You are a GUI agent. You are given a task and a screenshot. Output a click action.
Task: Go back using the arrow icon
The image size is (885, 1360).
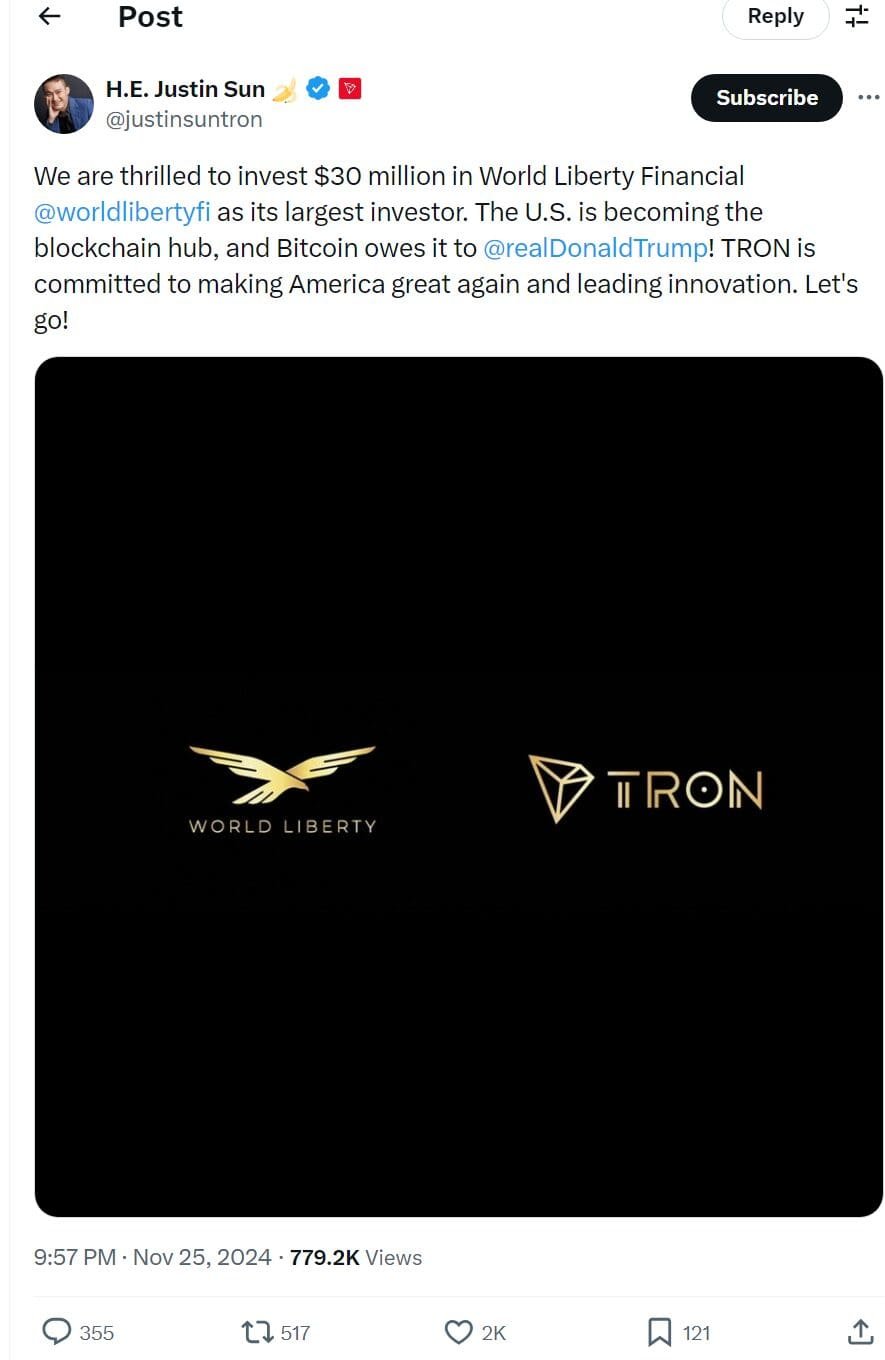tap(49, 16)
